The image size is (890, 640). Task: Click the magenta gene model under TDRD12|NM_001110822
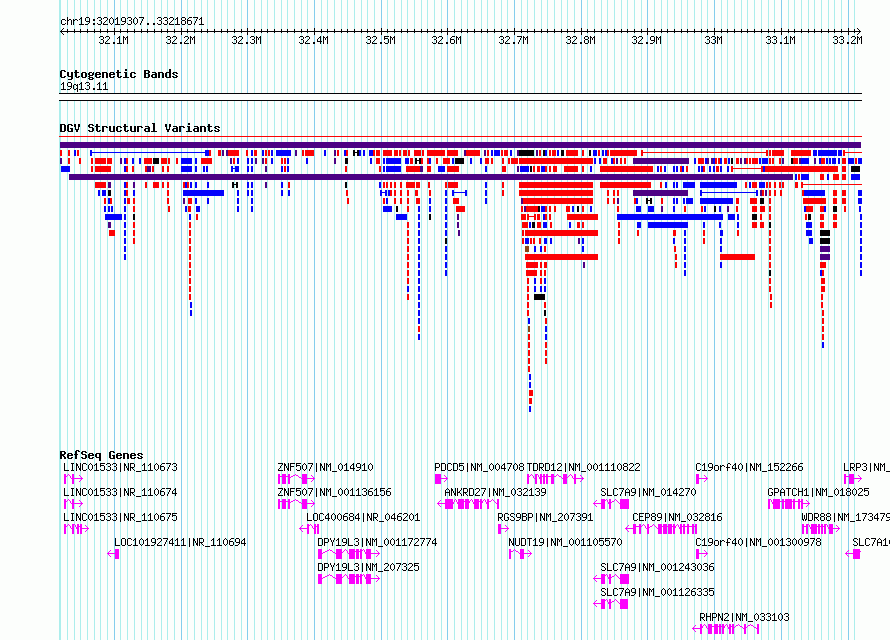(x=555, y=479)
